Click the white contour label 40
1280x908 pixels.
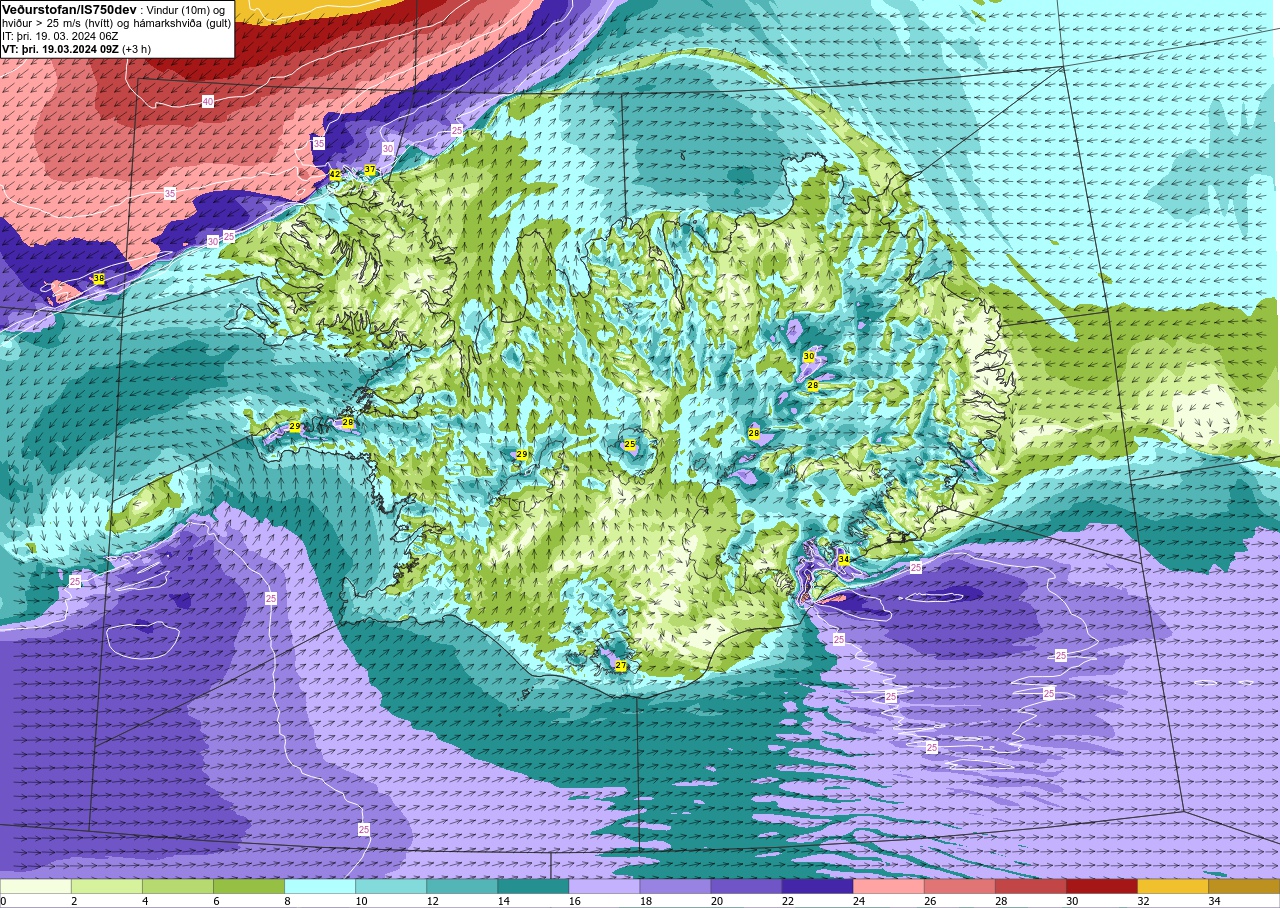pyautogui.click(x=208, y=102)
